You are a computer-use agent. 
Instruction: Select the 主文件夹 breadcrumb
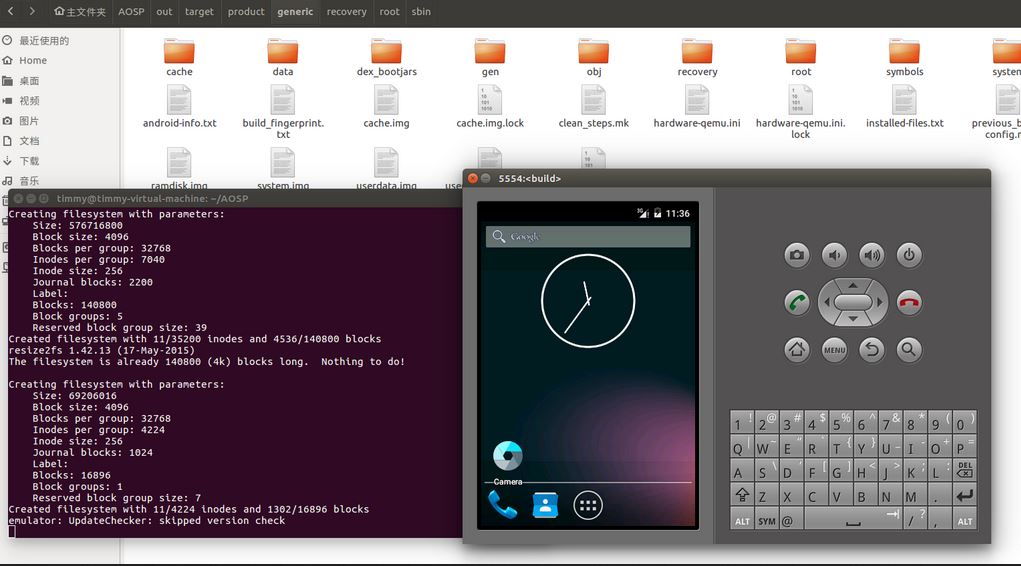[x=79, y=12]
